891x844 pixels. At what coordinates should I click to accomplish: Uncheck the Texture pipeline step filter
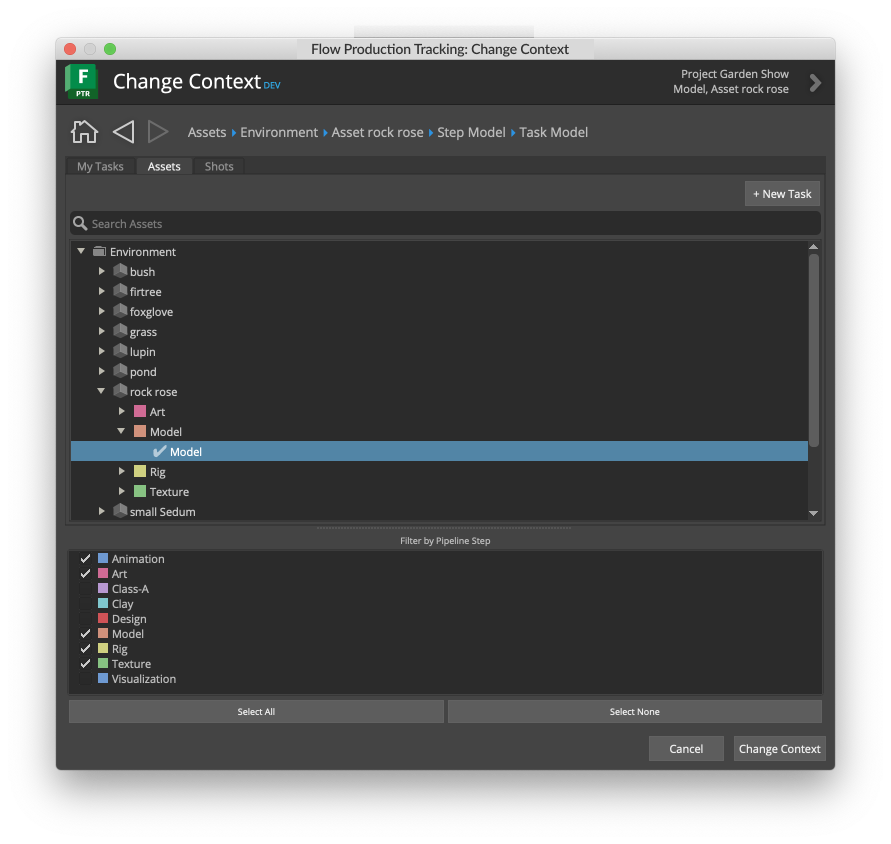click(x=85, y=664)
